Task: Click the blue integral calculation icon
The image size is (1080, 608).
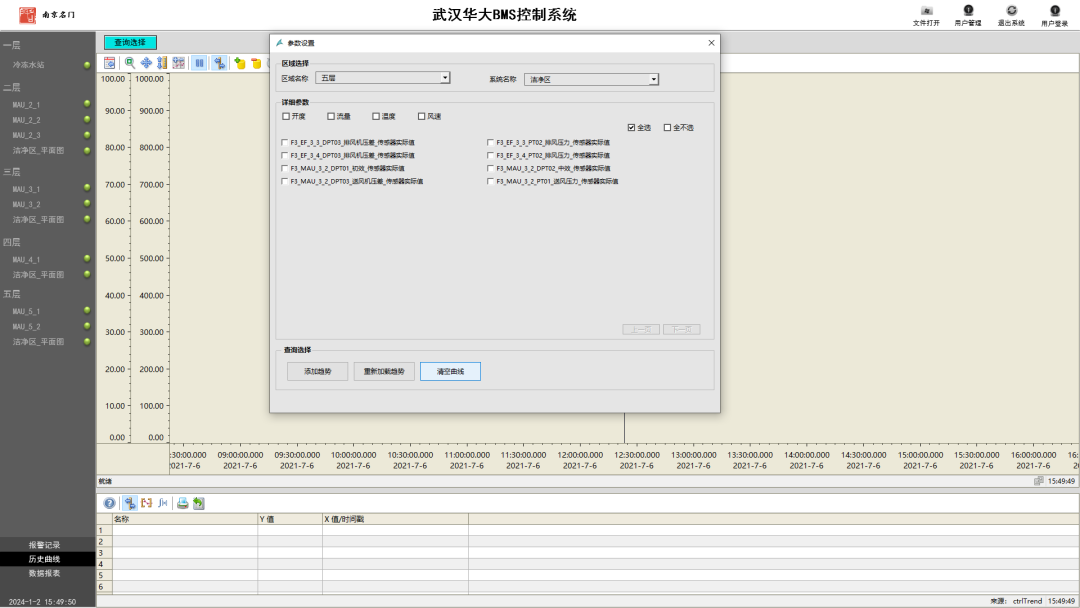Action: [x=163, y=503]
